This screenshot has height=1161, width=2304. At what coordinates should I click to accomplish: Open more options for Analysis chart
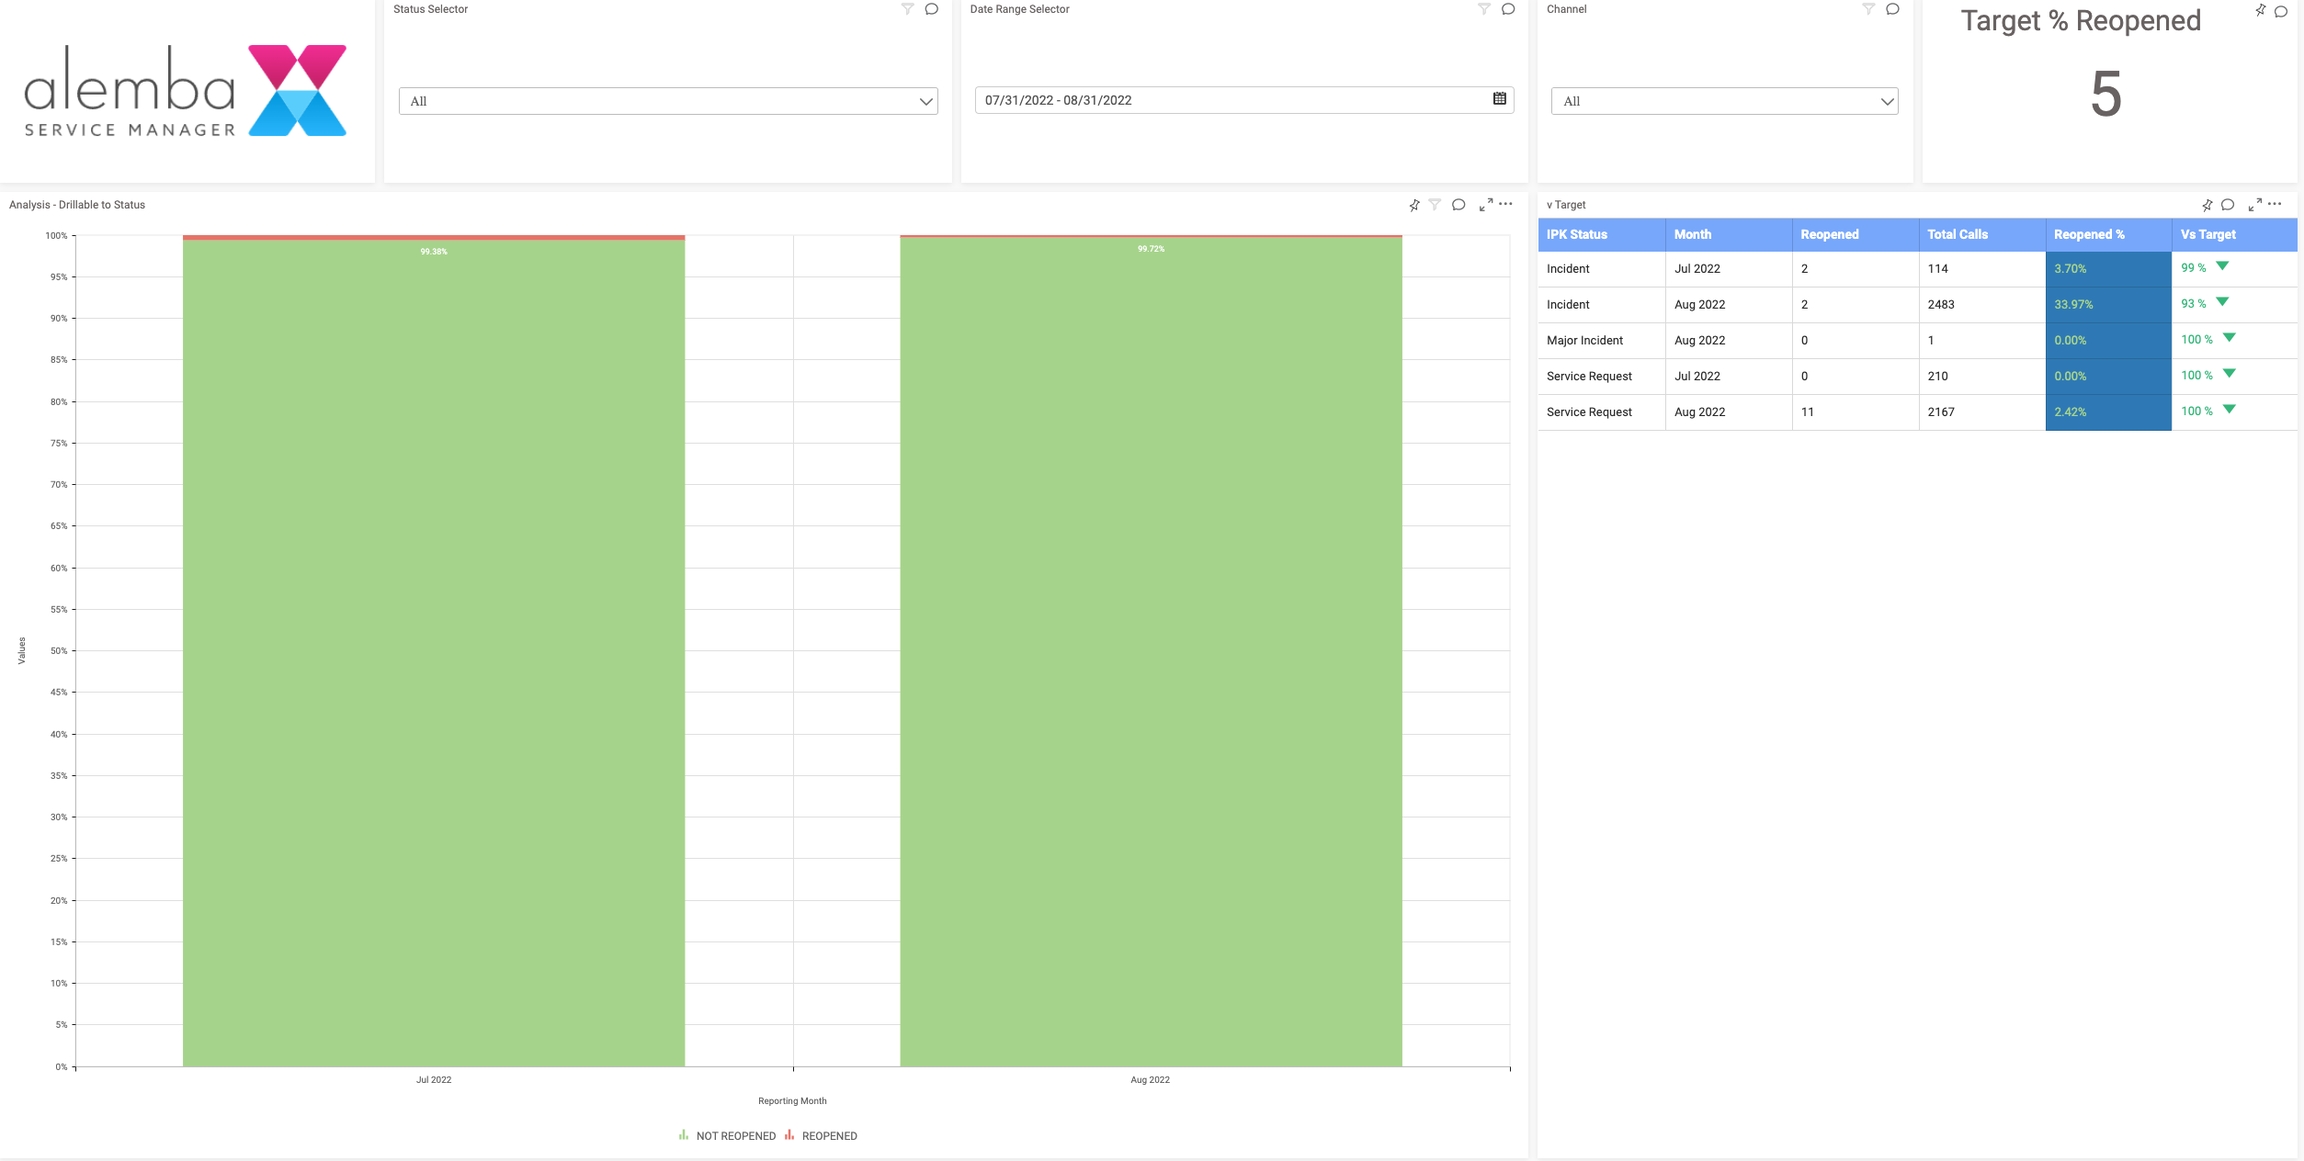(x=1506, y=204)
